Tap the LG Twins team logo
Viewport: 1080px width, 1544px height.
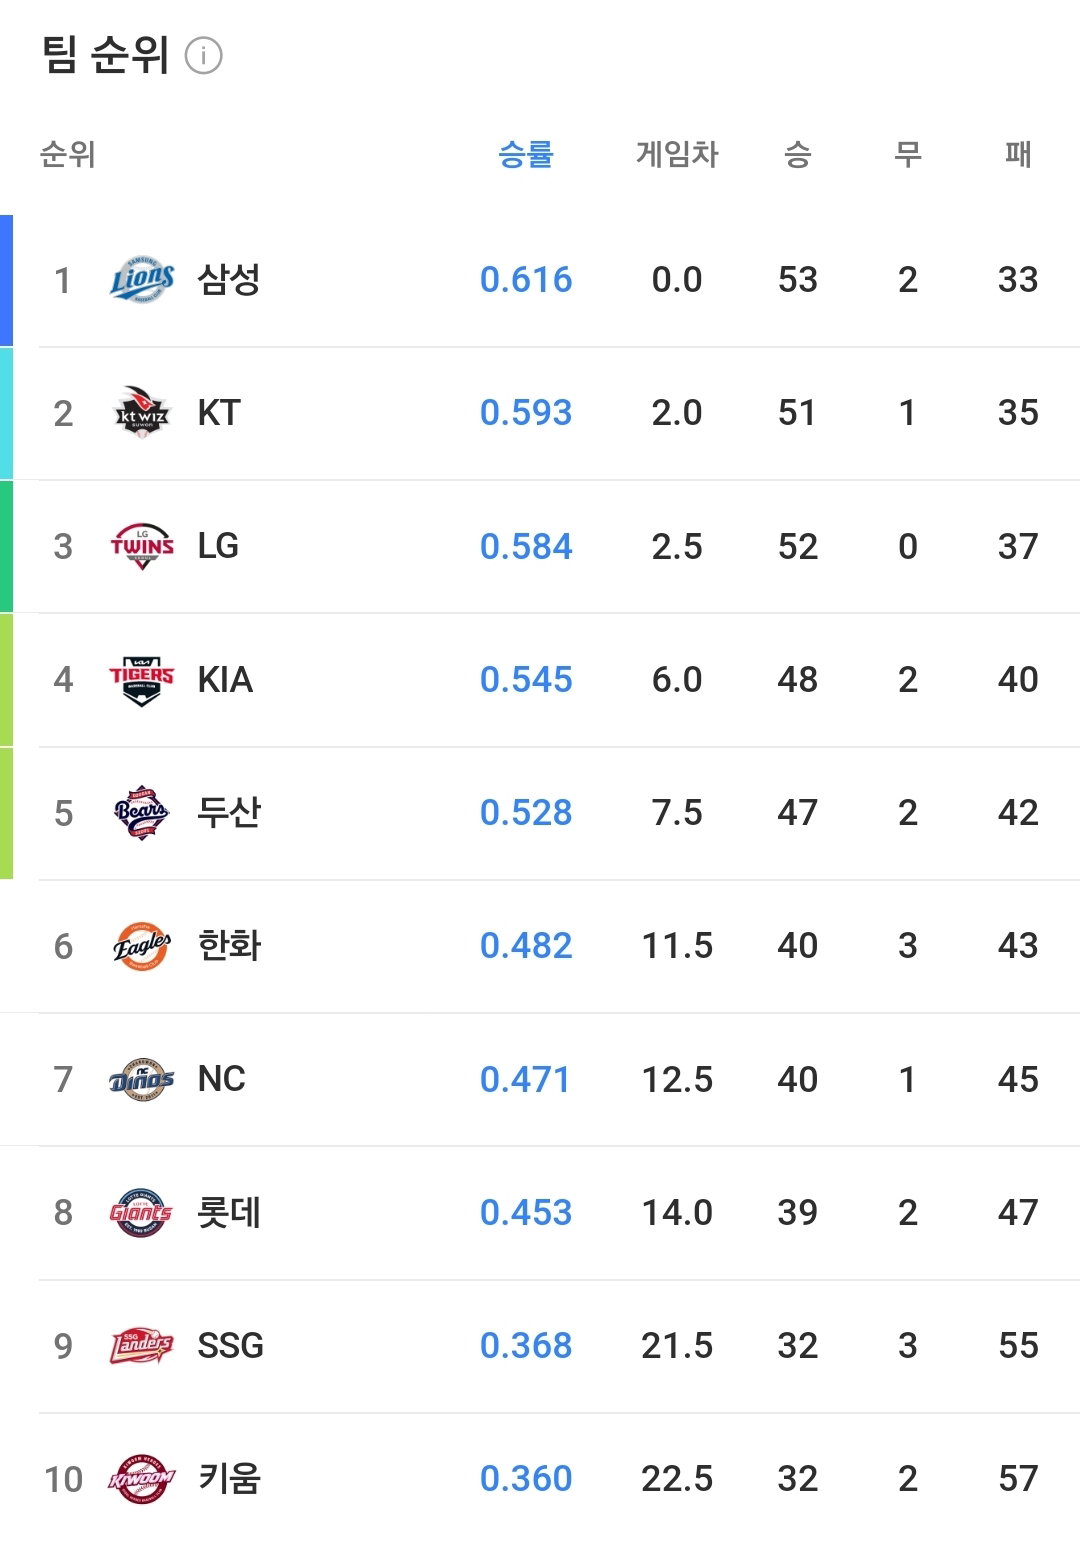[142, 546]
